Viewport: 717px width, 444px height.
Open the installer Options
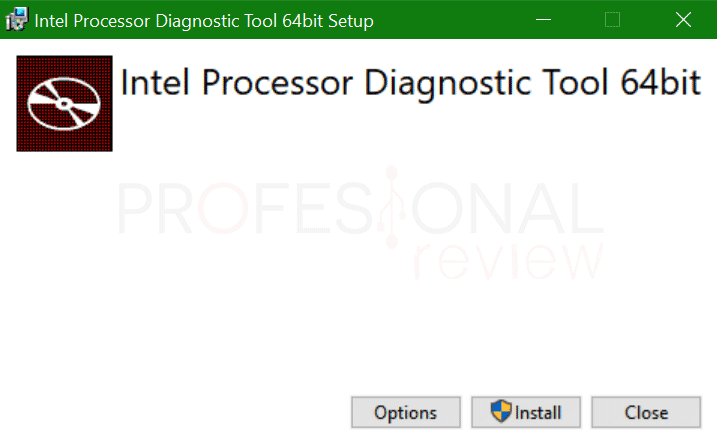tap(406, 412)
